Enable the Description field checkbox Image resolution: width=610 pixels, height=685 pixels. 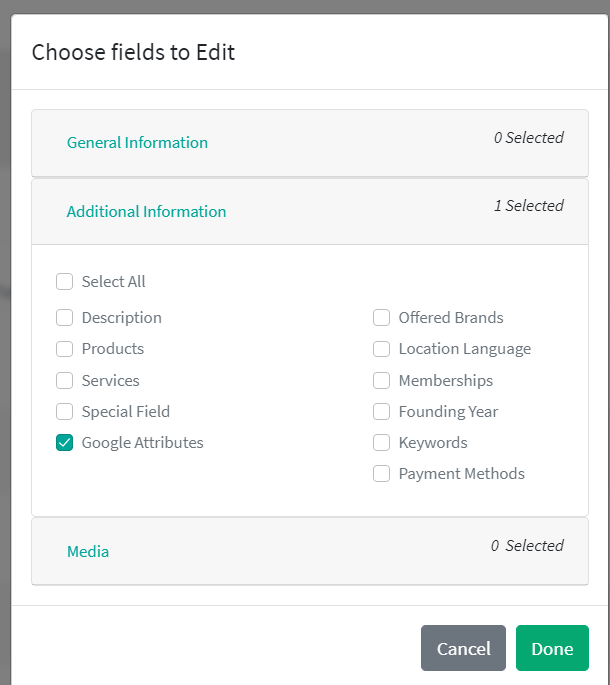65,318
